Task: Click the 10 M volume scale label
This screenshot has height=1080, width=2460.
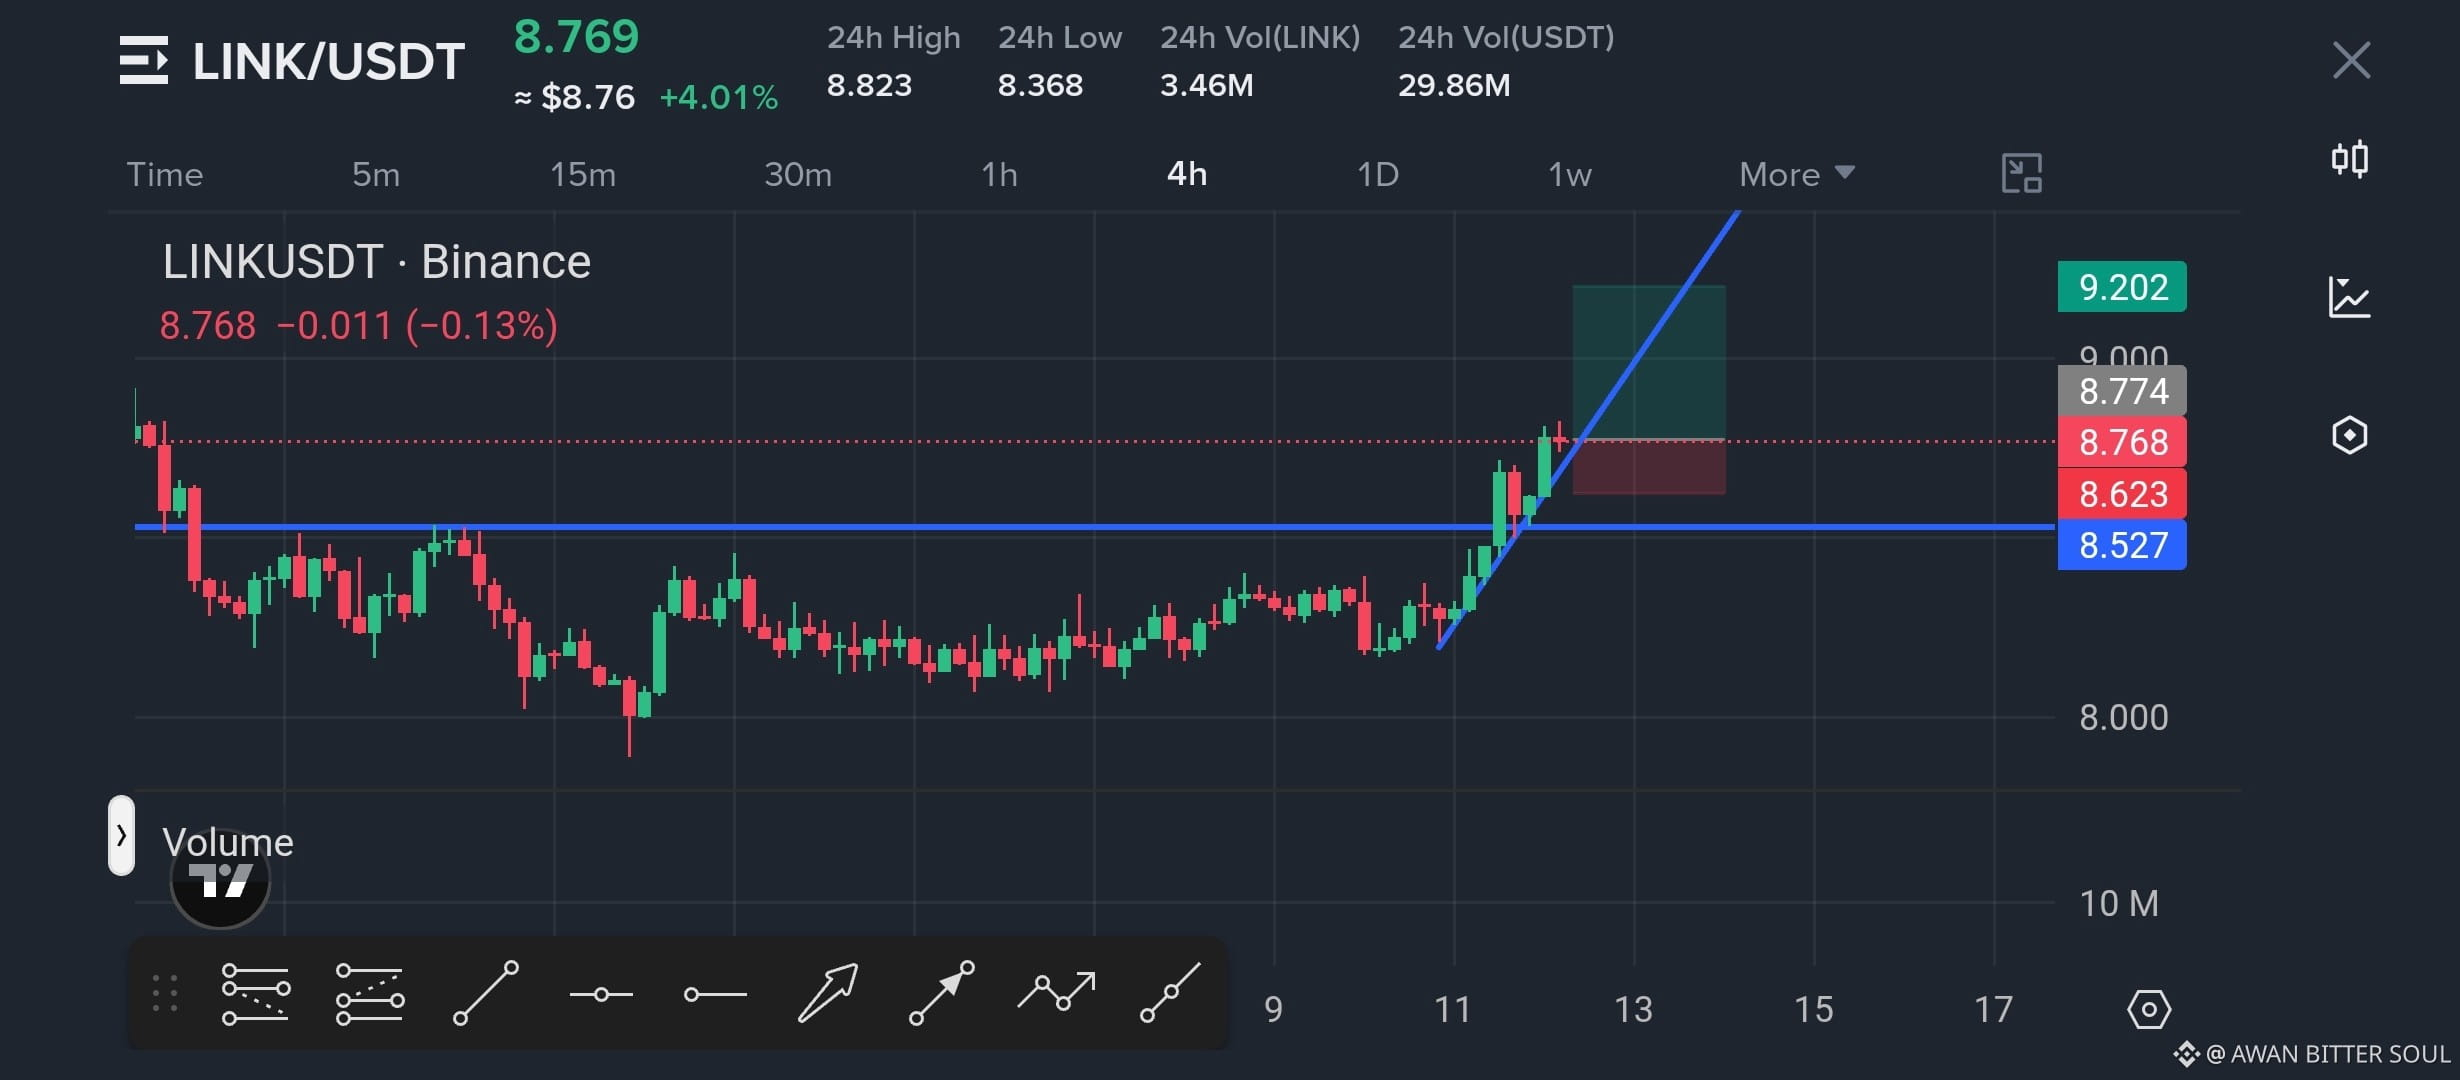Action: 2119,903
